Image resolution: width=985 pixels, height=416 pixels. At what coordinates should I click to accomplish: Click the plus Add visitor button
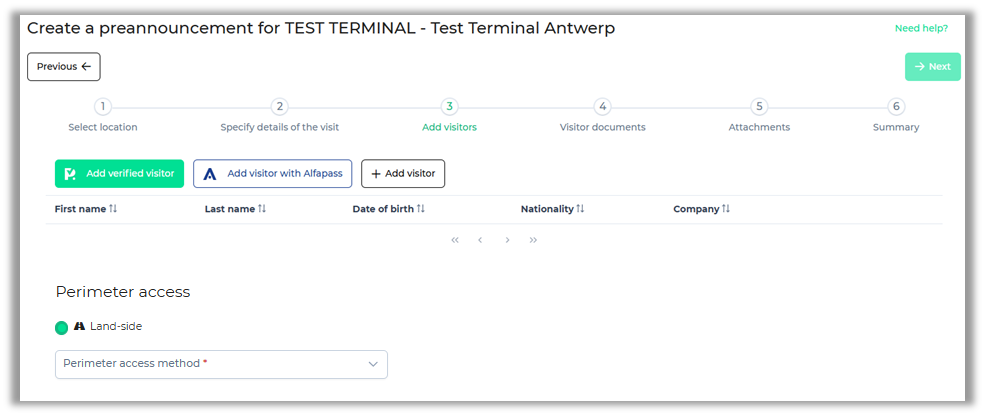[x=403, y=174]
